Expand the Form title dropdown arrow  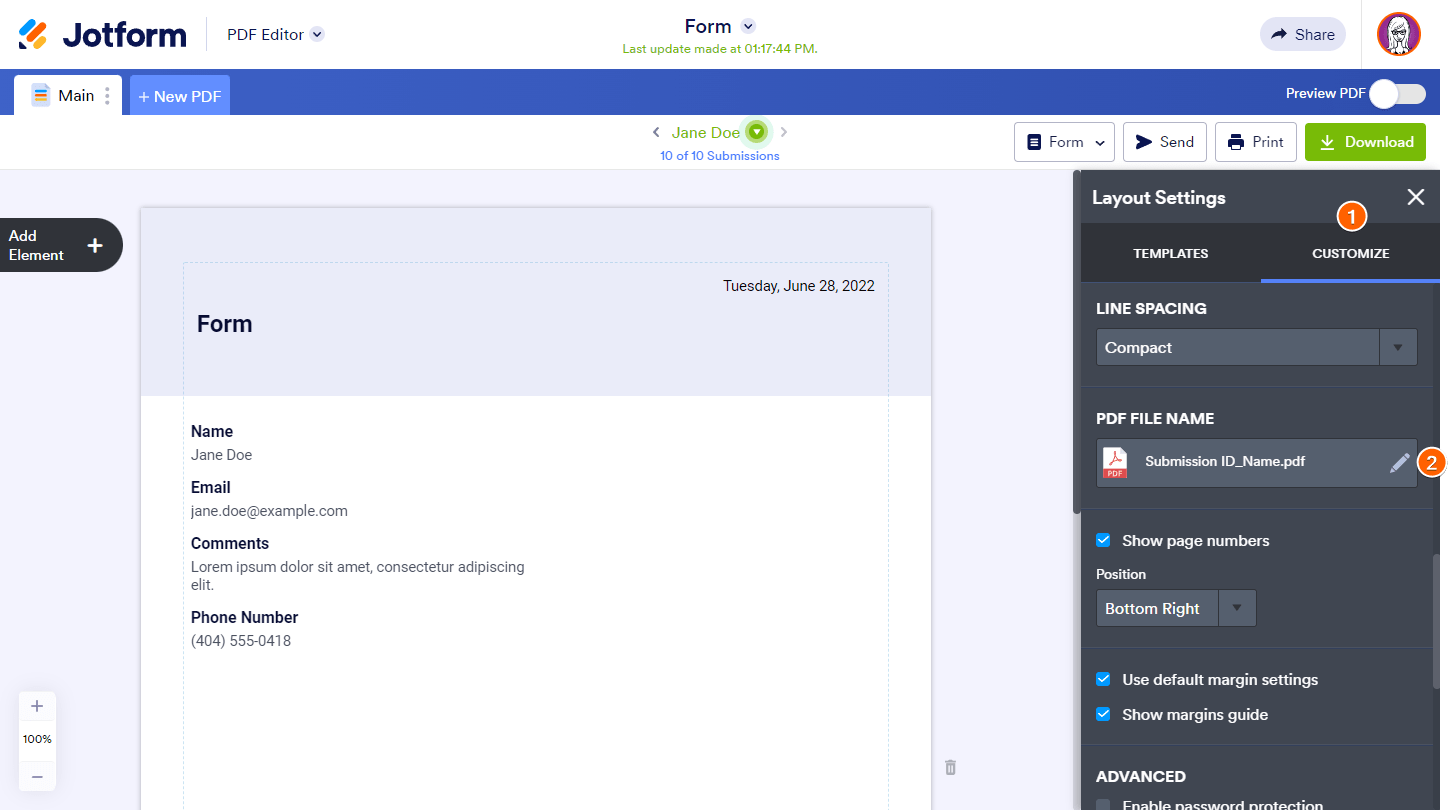(x=748, y=26)
